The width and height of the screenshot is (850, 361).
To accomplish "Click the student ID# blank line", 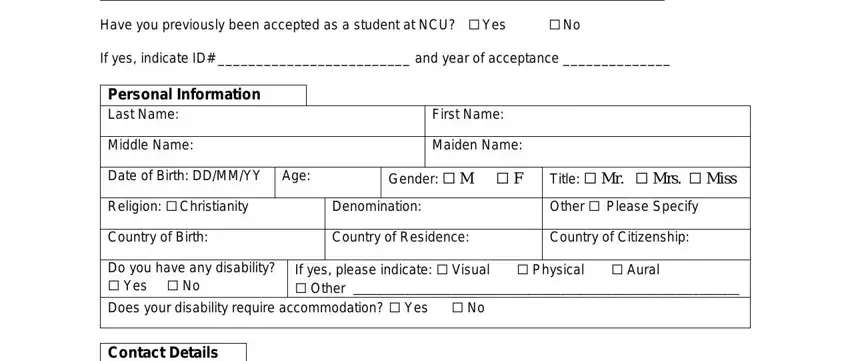I will [x=313, y=60].
